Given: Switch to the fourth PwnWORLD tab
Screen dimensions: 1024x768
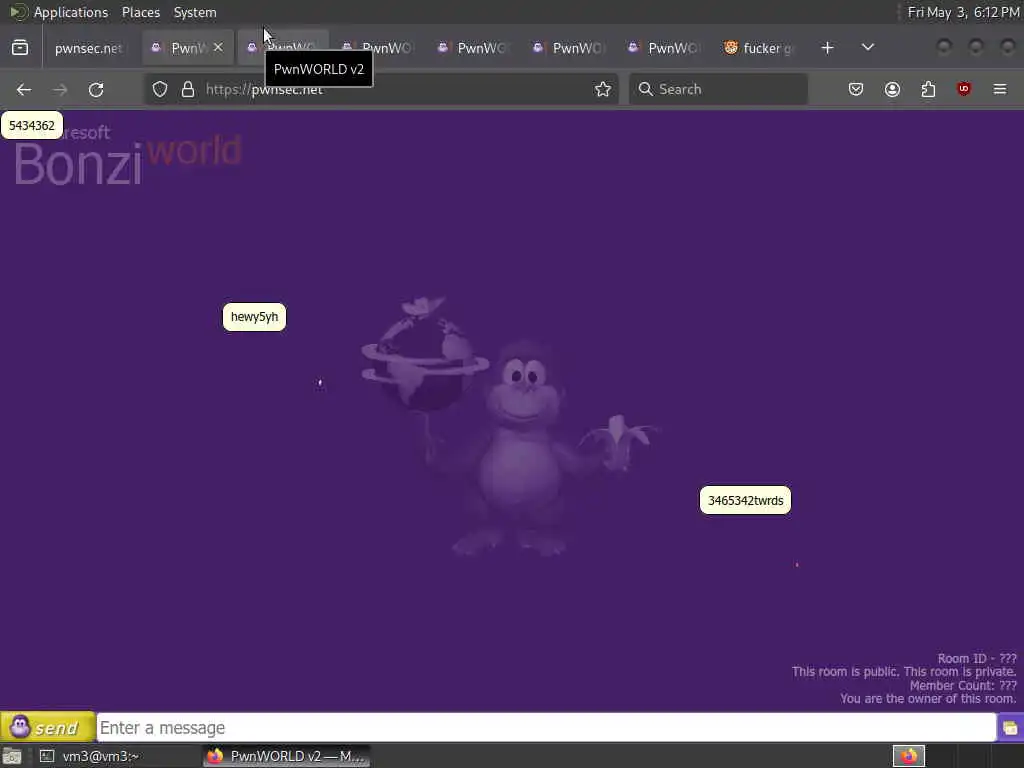Looking at the screenshot, I should pyautogui.click(x=474, y=48).
